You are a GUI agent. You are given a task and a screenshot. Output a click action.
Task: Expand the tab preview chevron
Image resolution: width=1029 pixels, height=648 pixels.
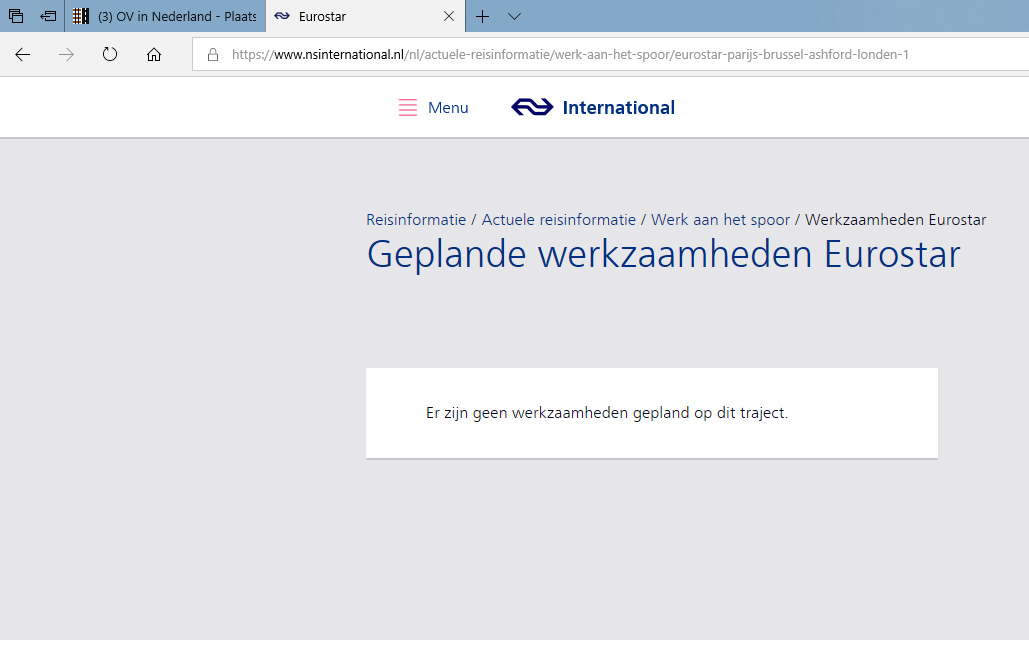[514, 16]
